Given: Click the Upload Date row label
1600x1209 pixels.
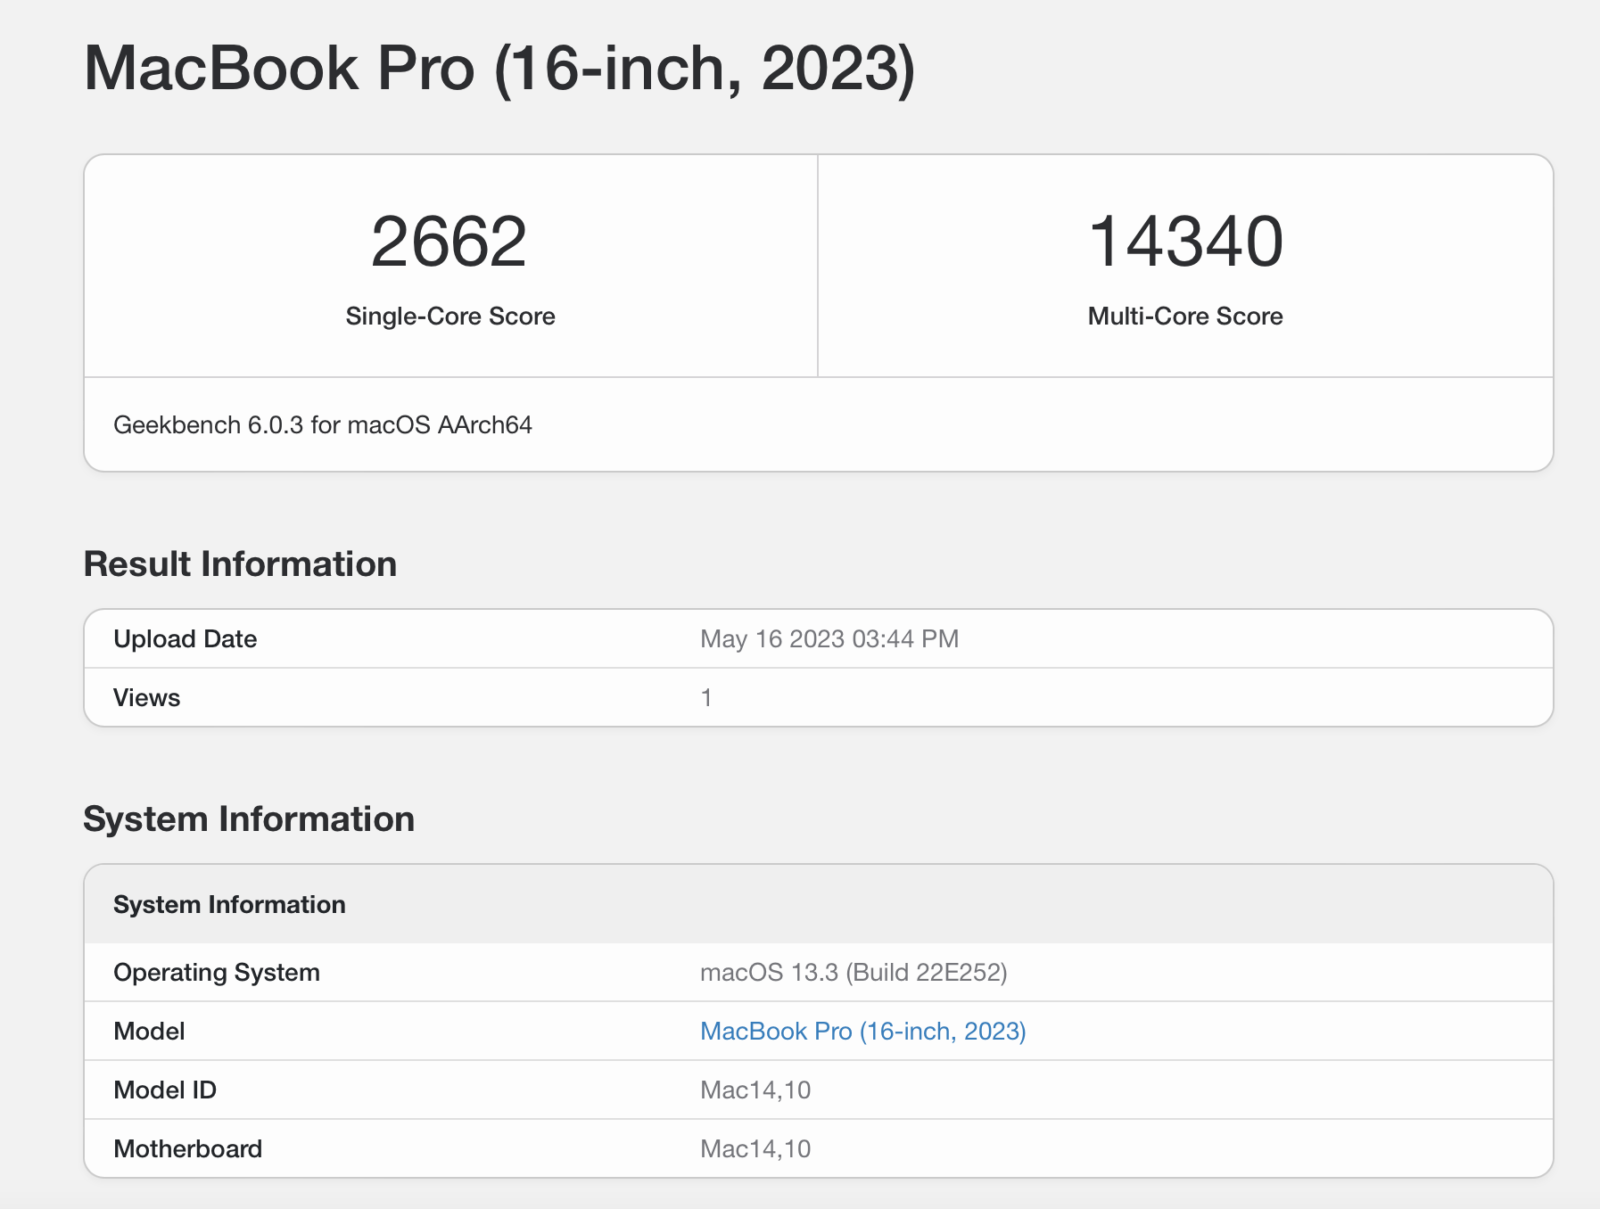Looking at the screenshot, I should pos(185,639).
